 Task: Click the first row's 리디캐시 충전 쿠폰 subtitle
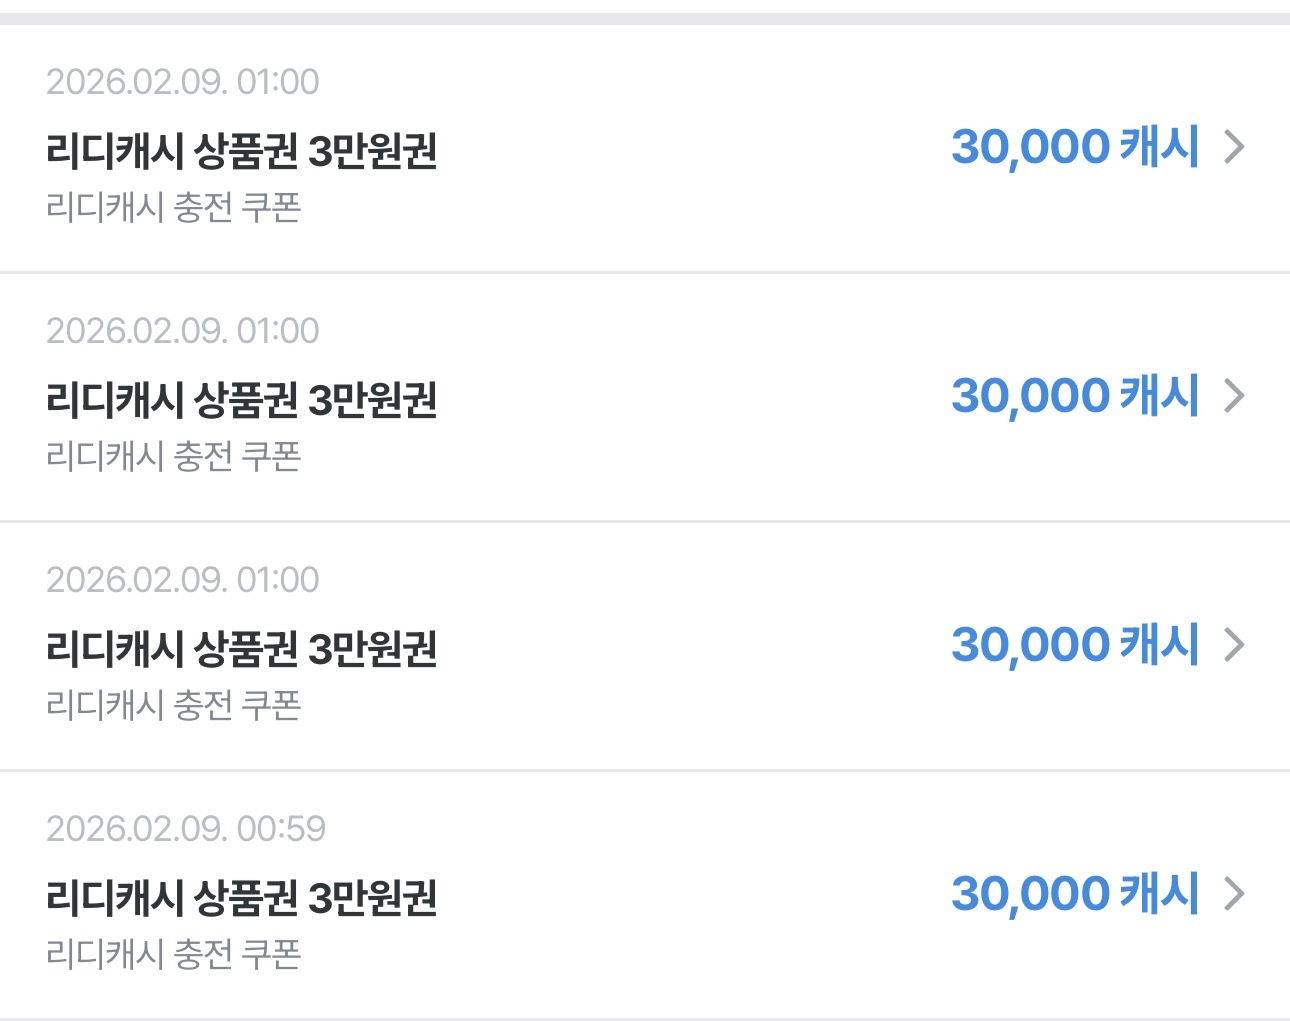point(173,208)
